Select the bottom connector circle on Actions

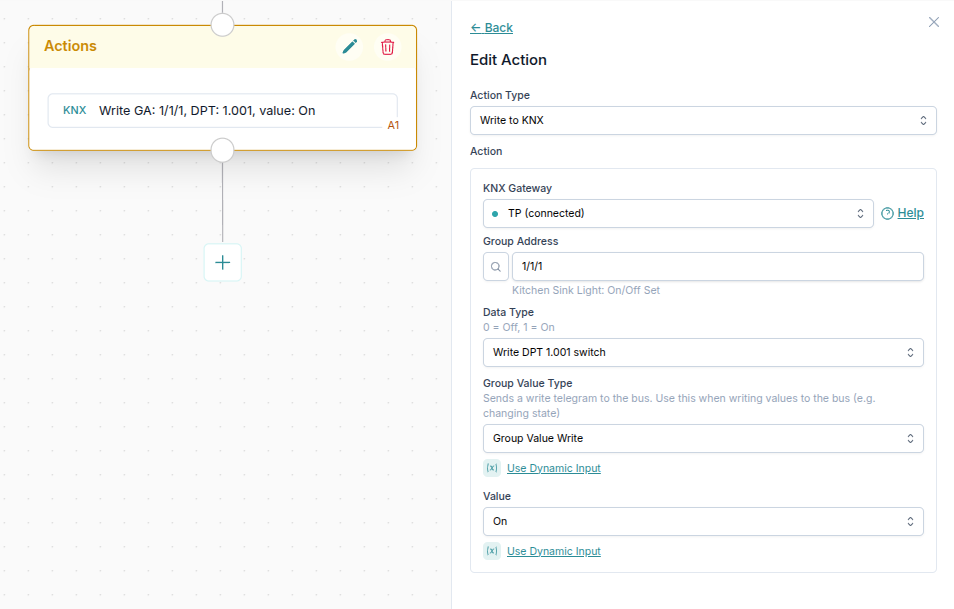(222, 150)
